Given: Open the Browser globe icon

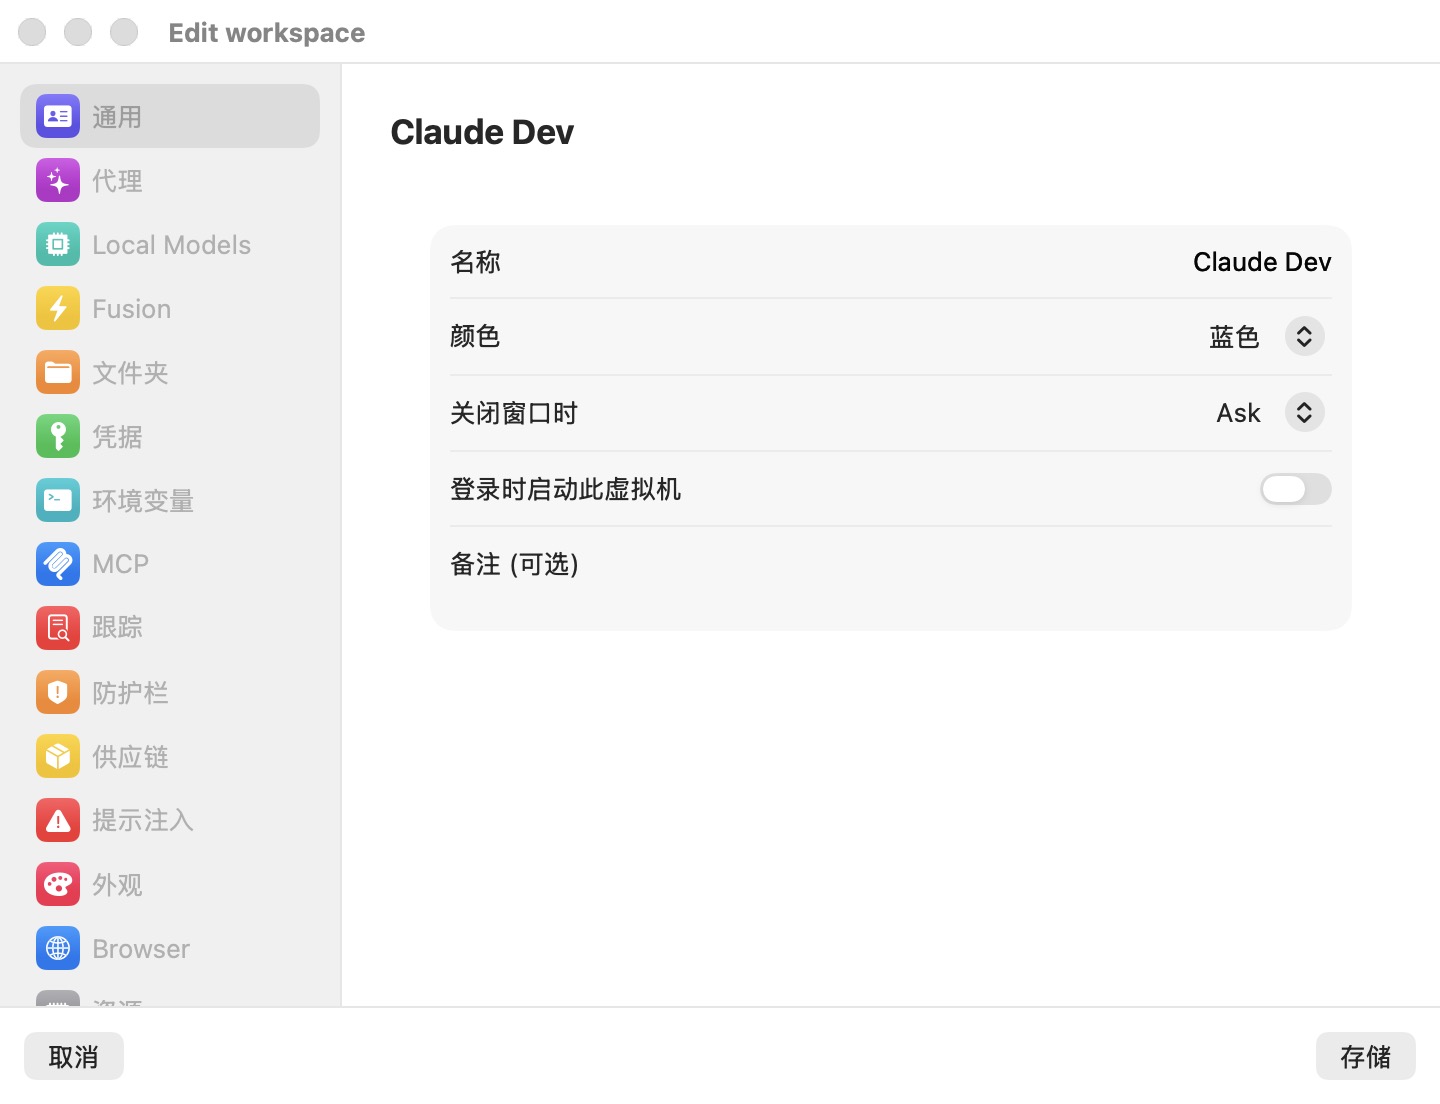Looking at the screenshot, I should pos(58,948).
